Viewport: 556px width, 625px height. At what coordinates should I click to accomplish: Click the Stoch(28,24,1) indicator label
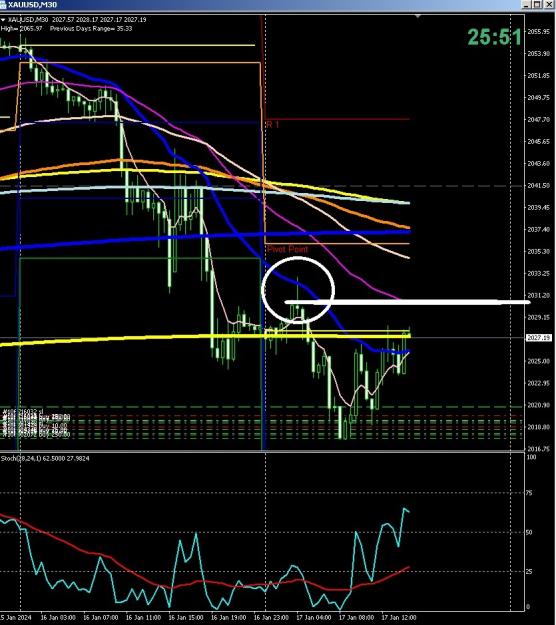(45, 459)
